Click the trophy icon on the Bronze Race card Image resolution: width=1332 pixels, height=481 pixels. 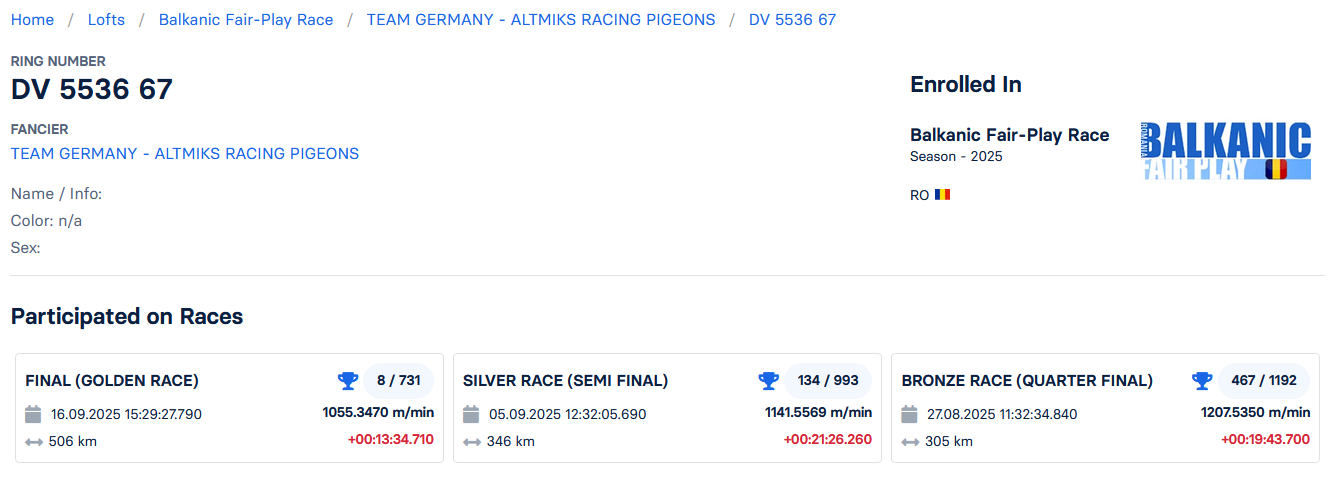(x=1202, y=381)
